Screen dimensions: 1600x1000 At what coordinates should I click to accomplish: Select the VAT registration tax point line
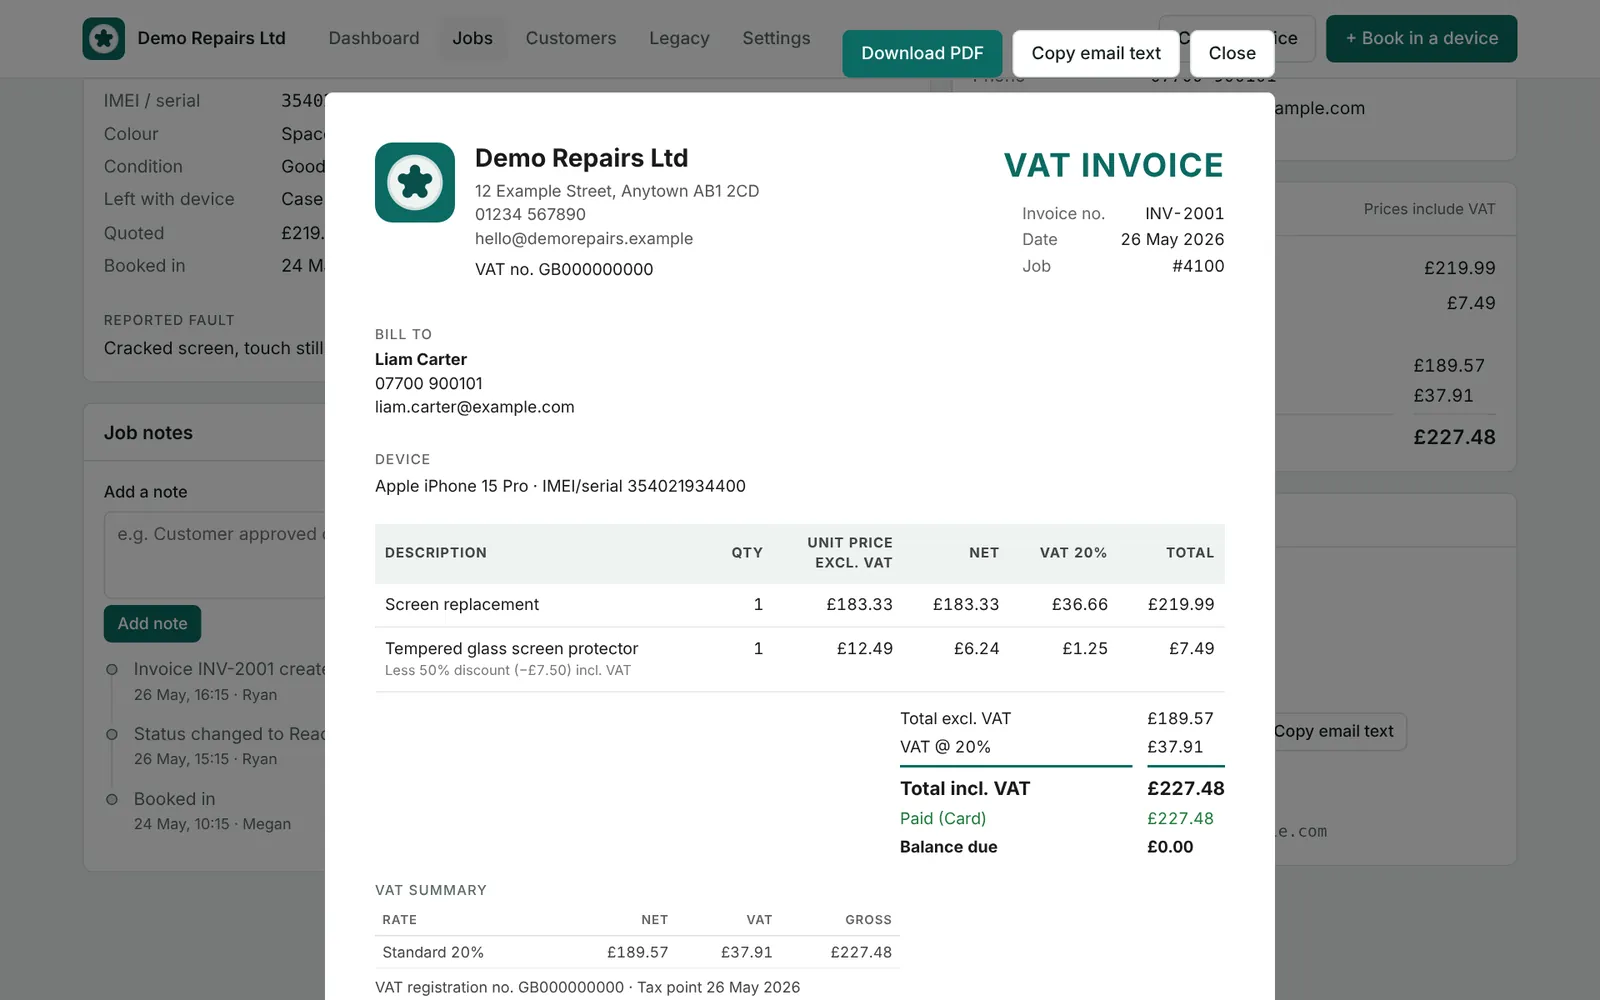coord(588,987)
